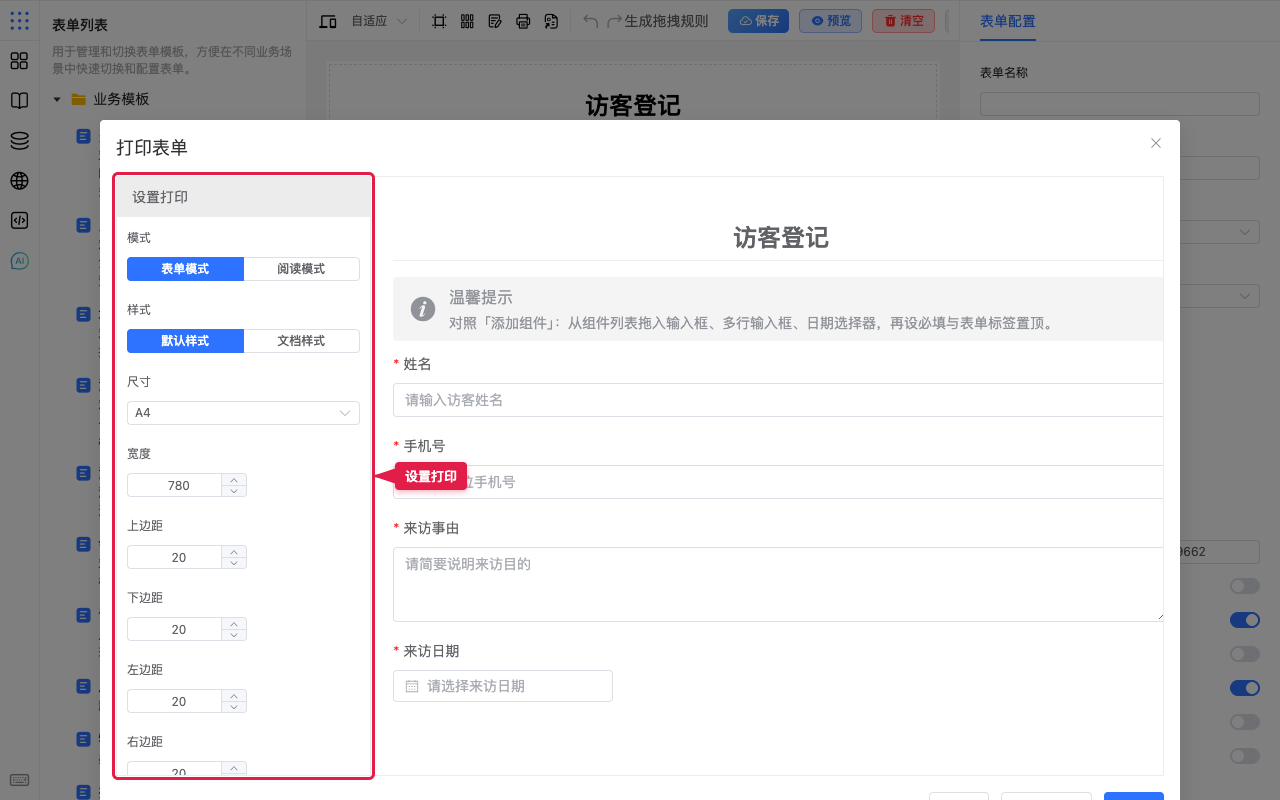Click the printer icon in designer toolbar
The height and width of the screenshot is (800, 1280).
click(523, 21)
